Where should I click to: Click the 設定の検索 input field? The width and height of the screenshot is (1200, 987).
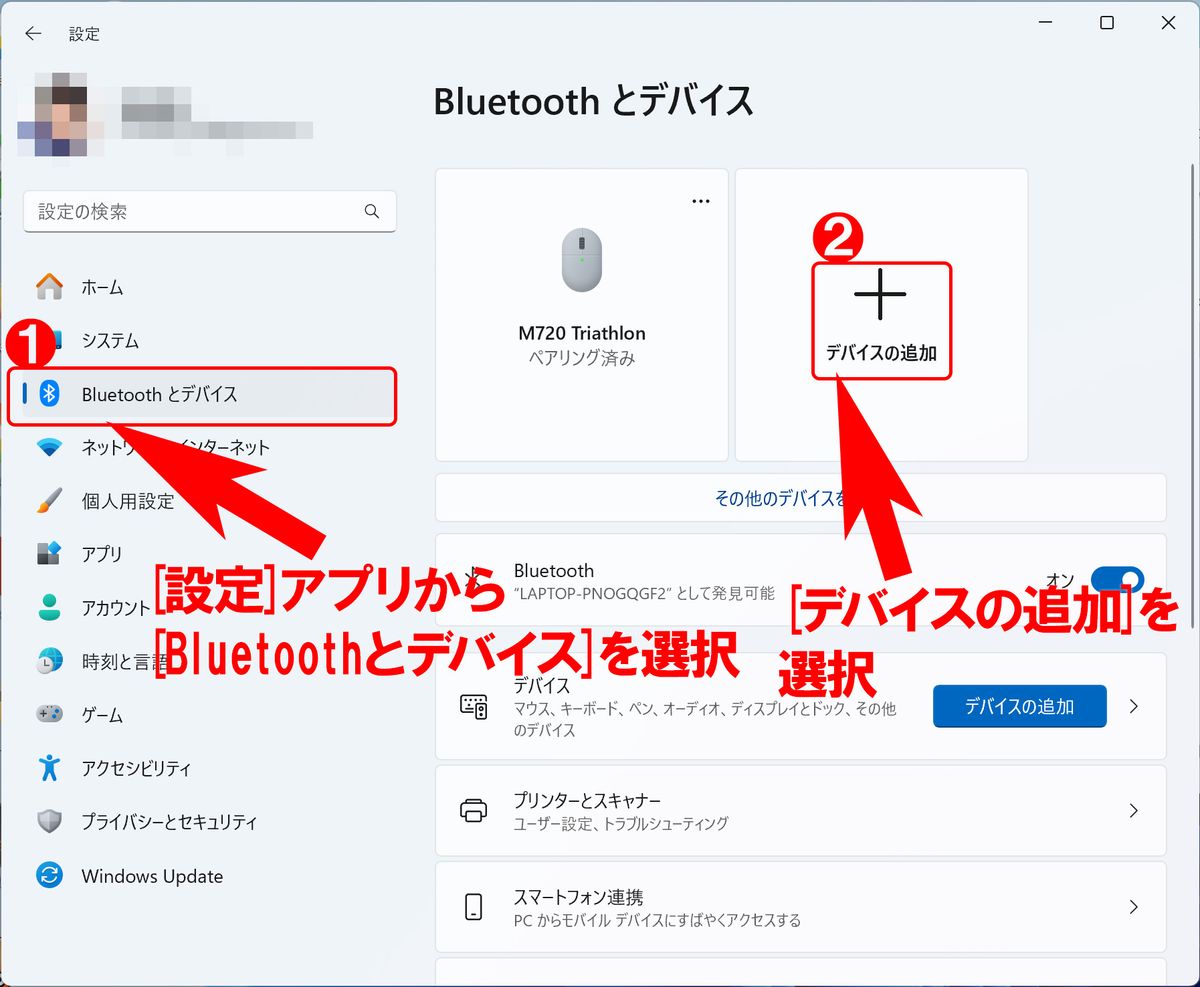coord(195,212)
